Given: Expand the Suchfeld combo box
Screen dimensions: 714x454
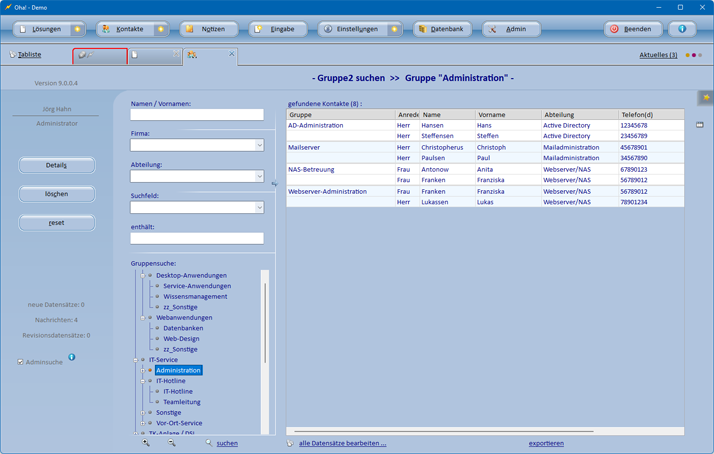Looking at the screenshot, I should [259, 208].
